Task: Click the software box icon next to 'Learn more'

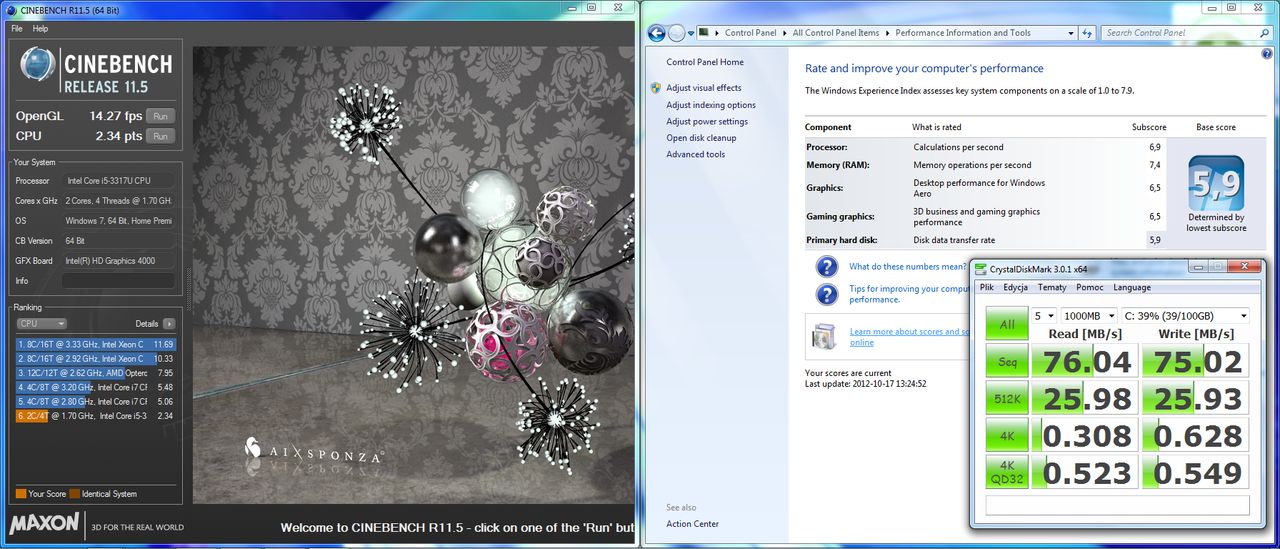Action: [x=824, y=336]
